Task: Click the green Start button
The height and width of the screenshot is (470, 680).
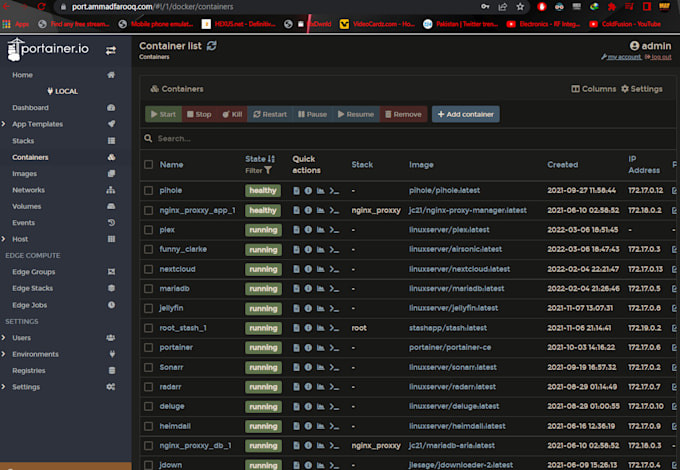Action: 163,114
